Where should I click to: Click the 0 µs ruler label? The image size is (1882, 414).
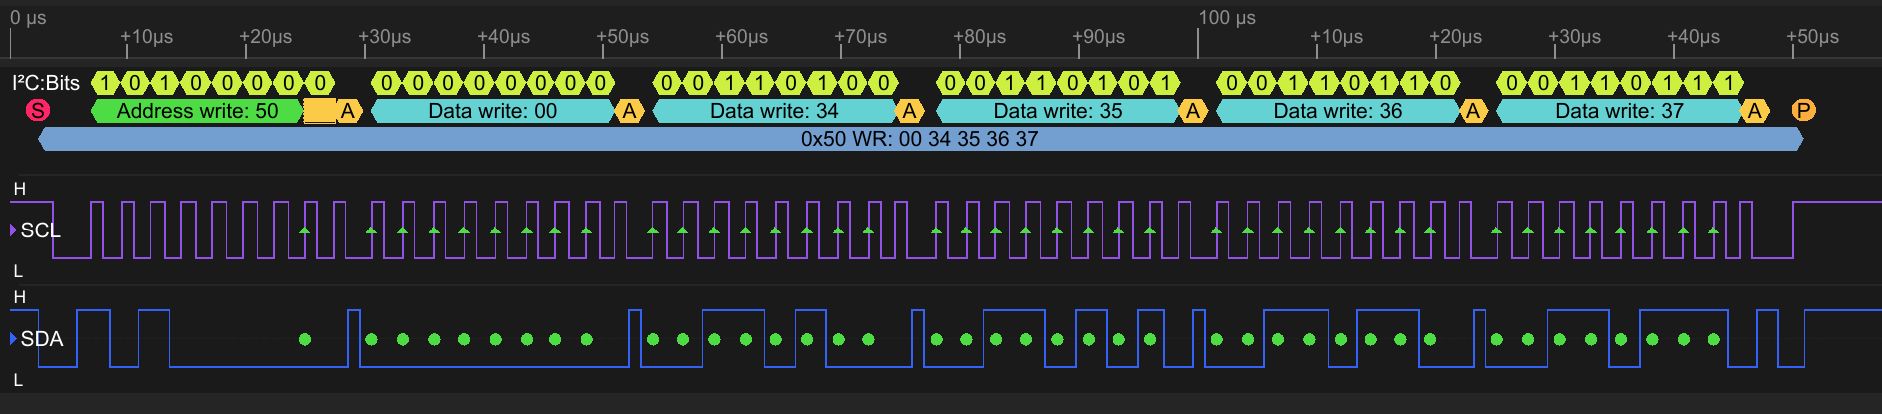pos(28,18)
